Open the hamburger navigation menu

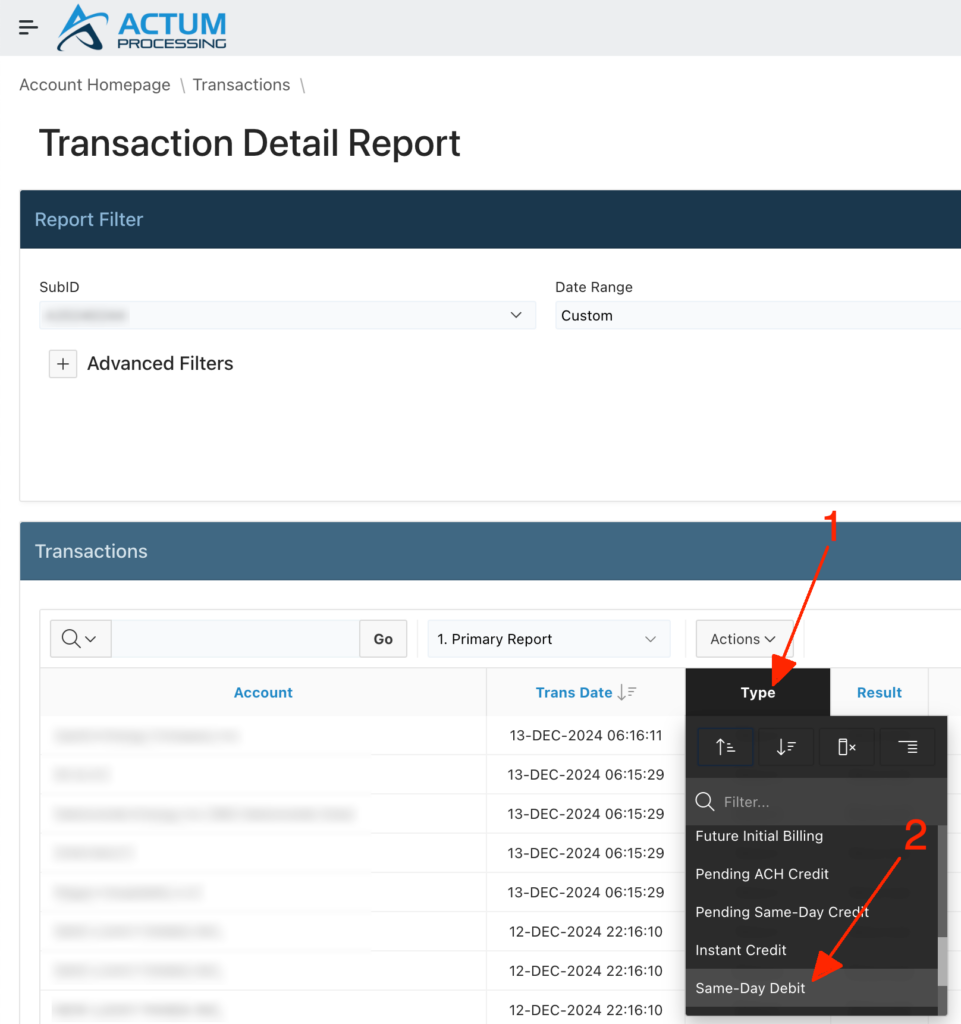coord(27,27)
